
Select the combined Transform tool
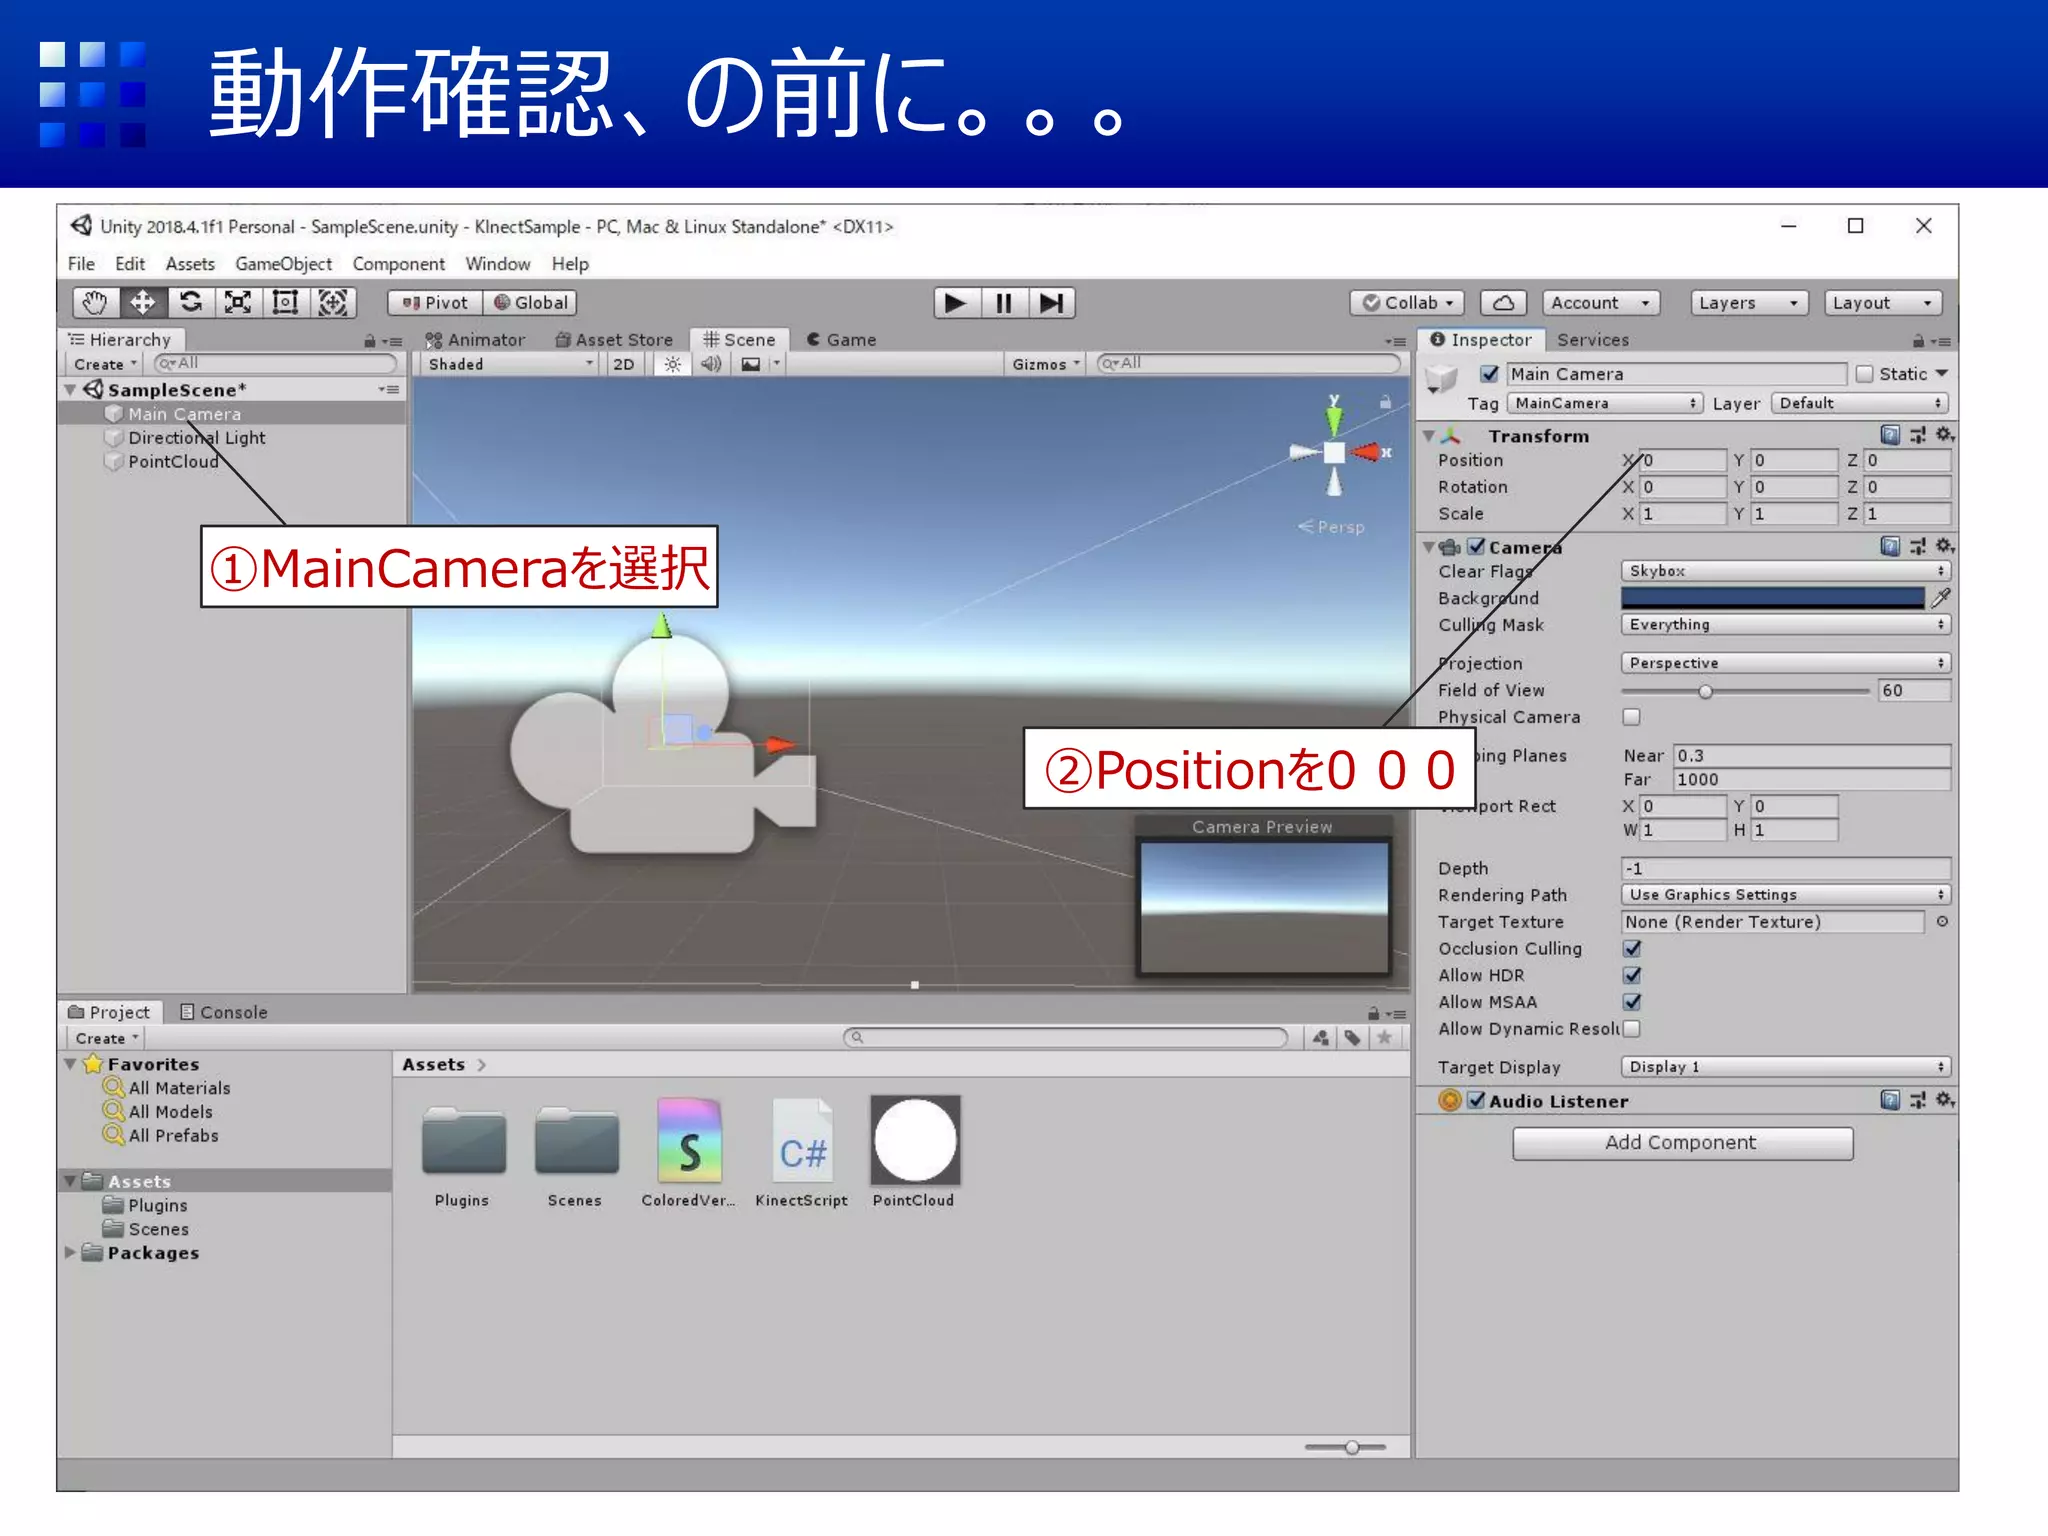point(333,303)
